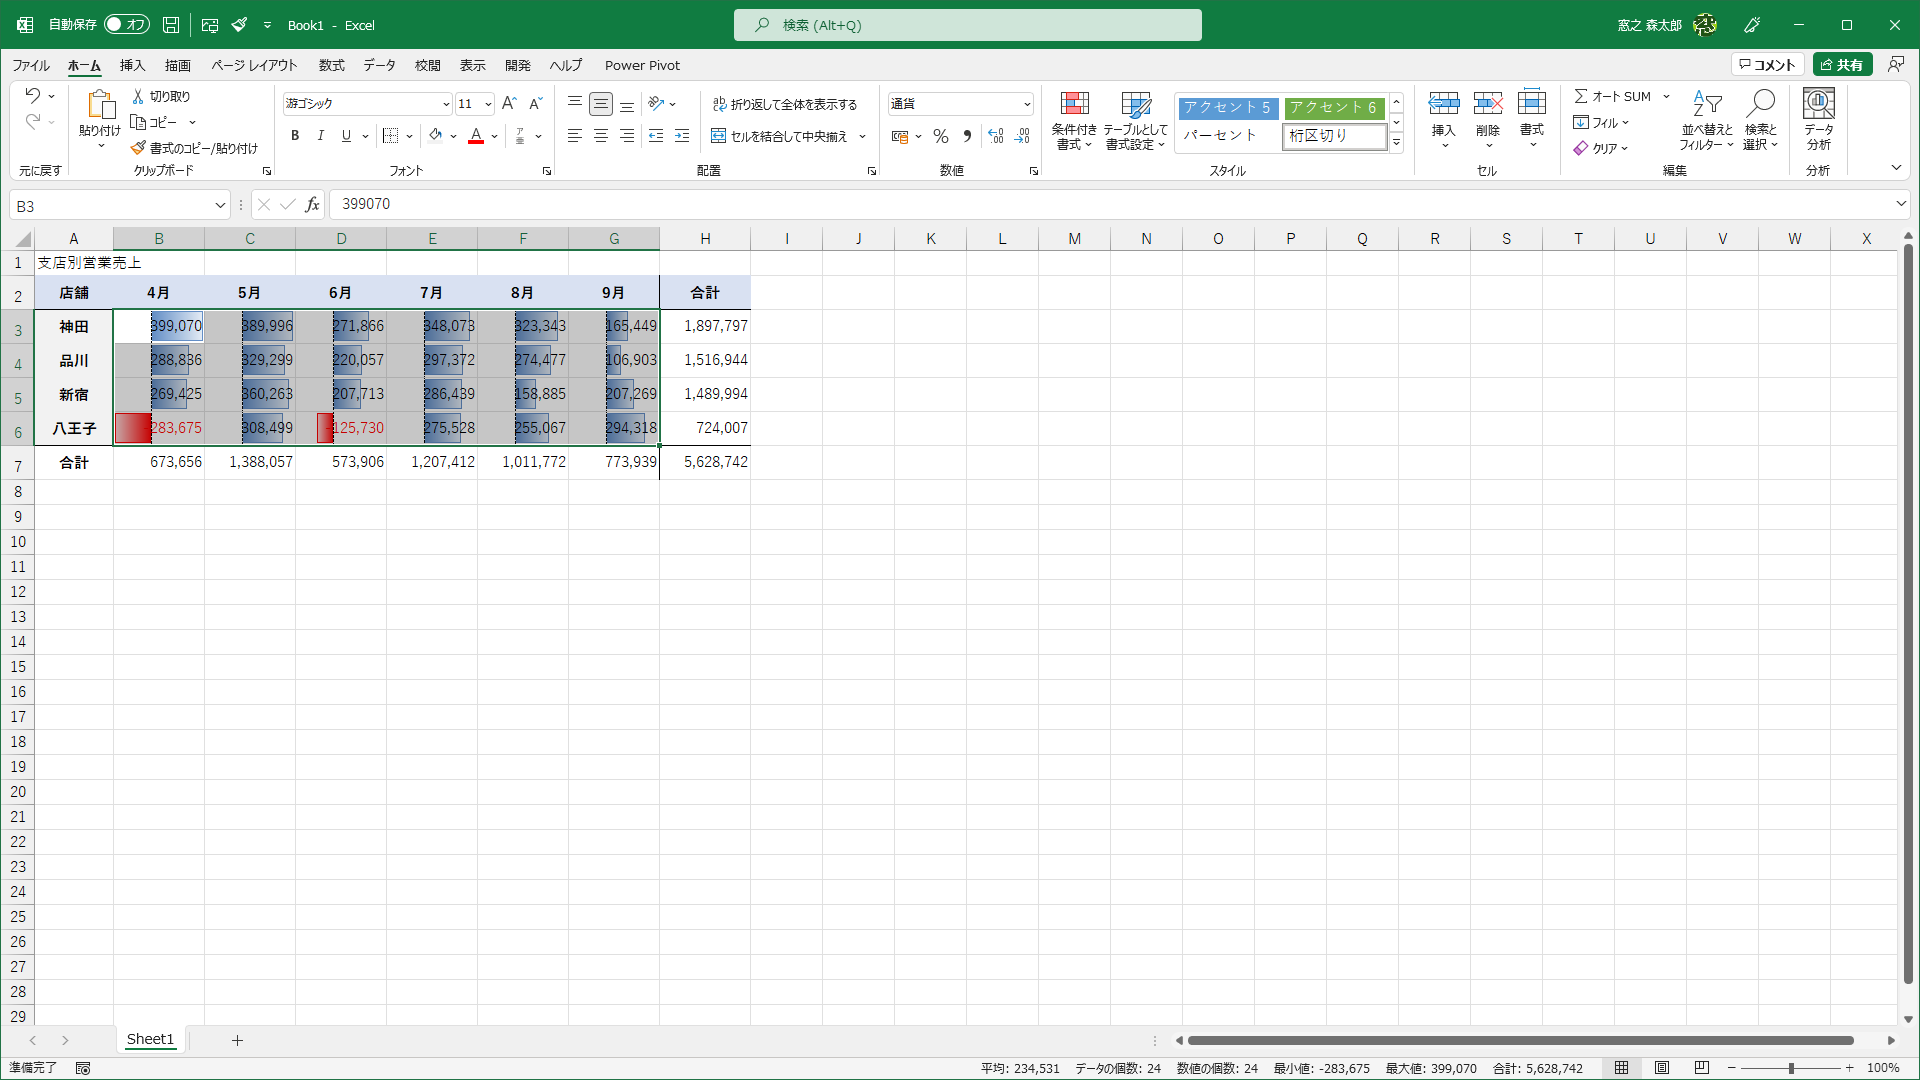Expand the Name Box dropdown arrow

coord(220,206)
